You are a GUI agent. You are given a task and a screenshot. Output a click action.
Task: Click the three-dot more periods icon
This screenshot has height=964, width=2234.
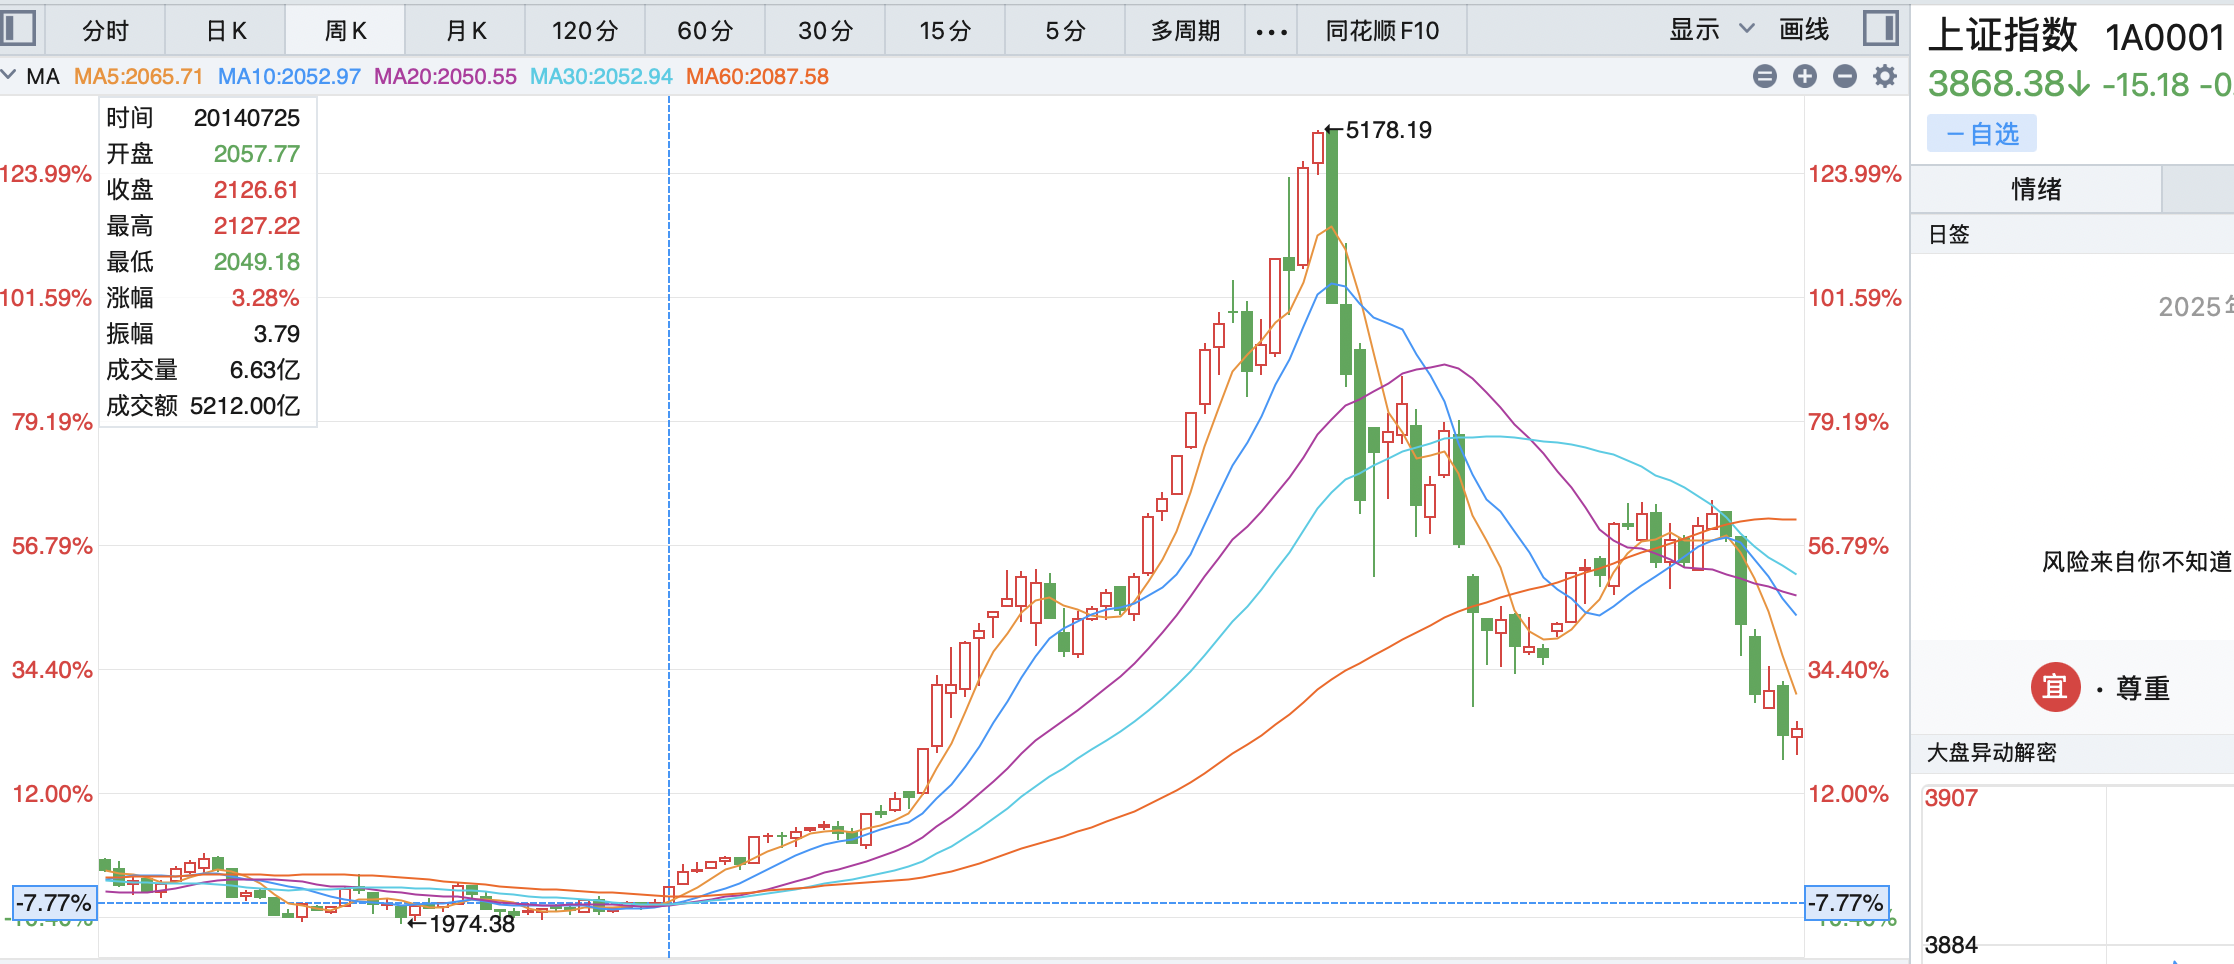pos(1271,31)
